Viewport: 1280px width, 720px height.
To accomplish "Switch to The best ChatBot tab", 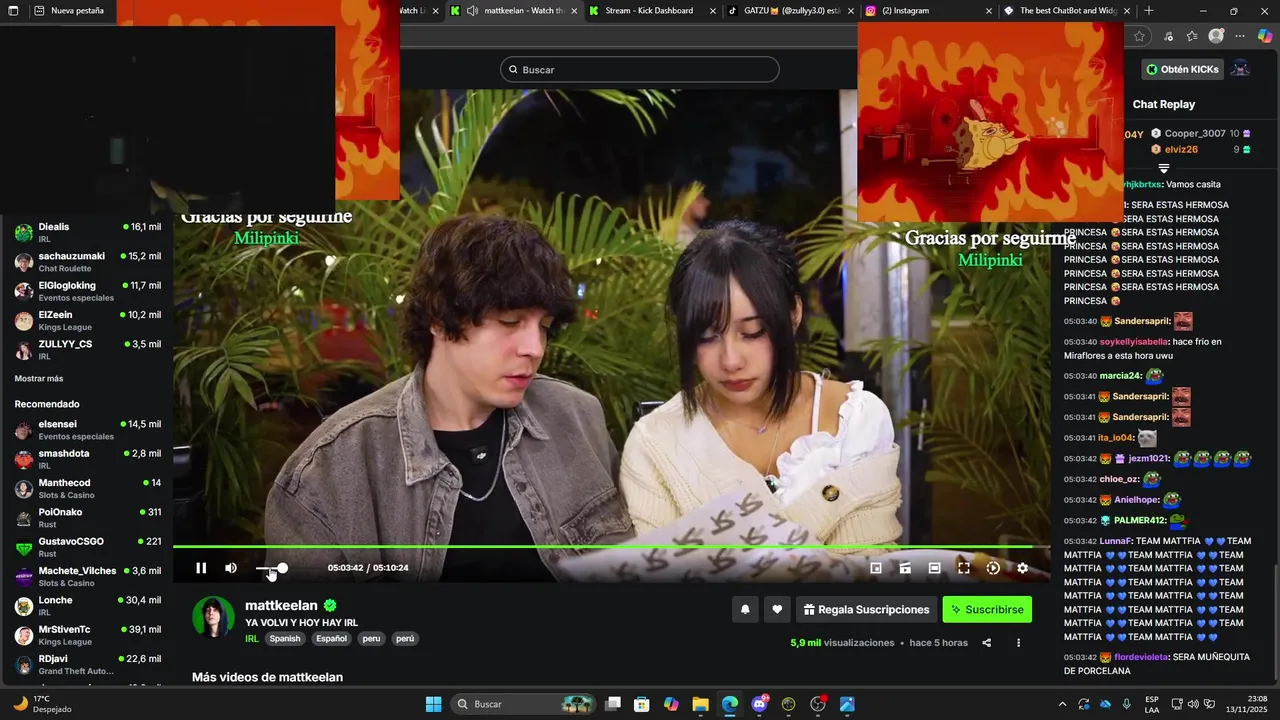I will tap(1066, 11).
